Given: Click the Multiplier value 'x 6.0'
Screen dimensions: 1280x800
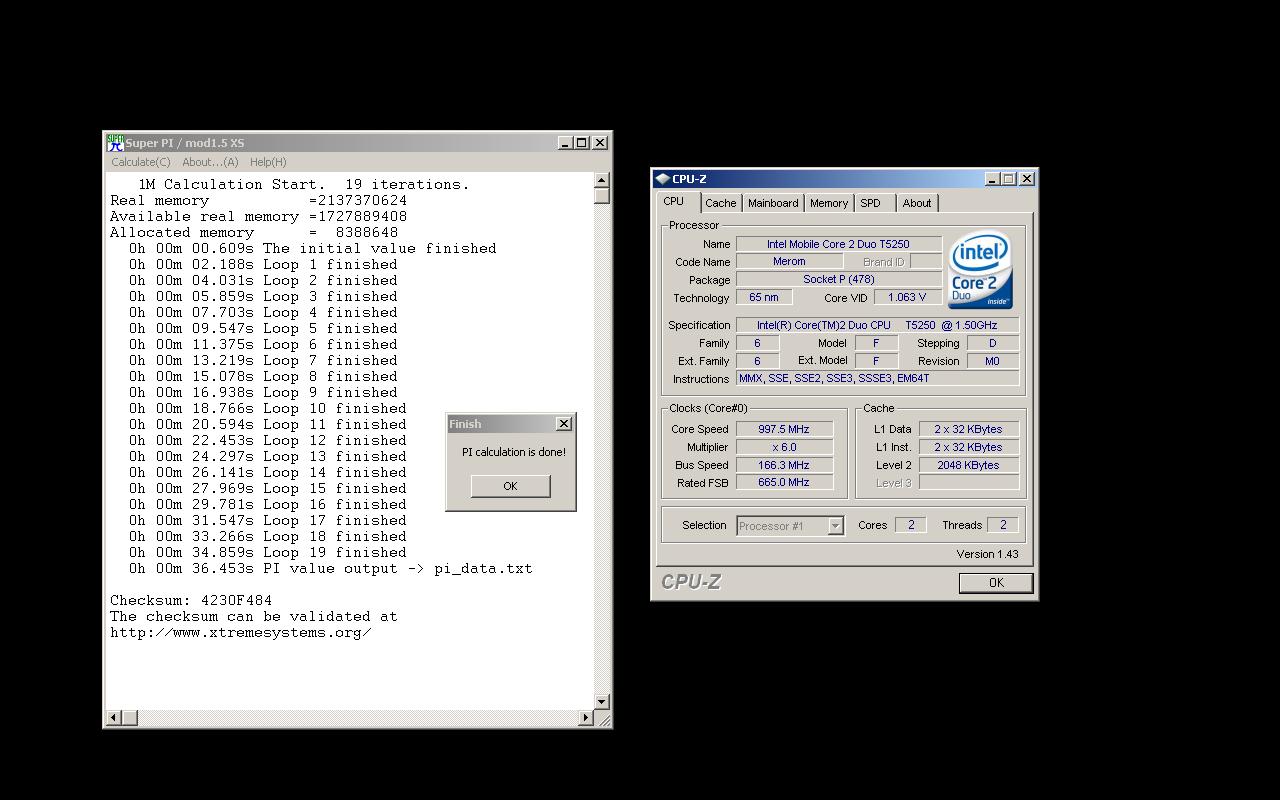Looking at the screenshot, I should pyautogui.click(x=784, y=447).
